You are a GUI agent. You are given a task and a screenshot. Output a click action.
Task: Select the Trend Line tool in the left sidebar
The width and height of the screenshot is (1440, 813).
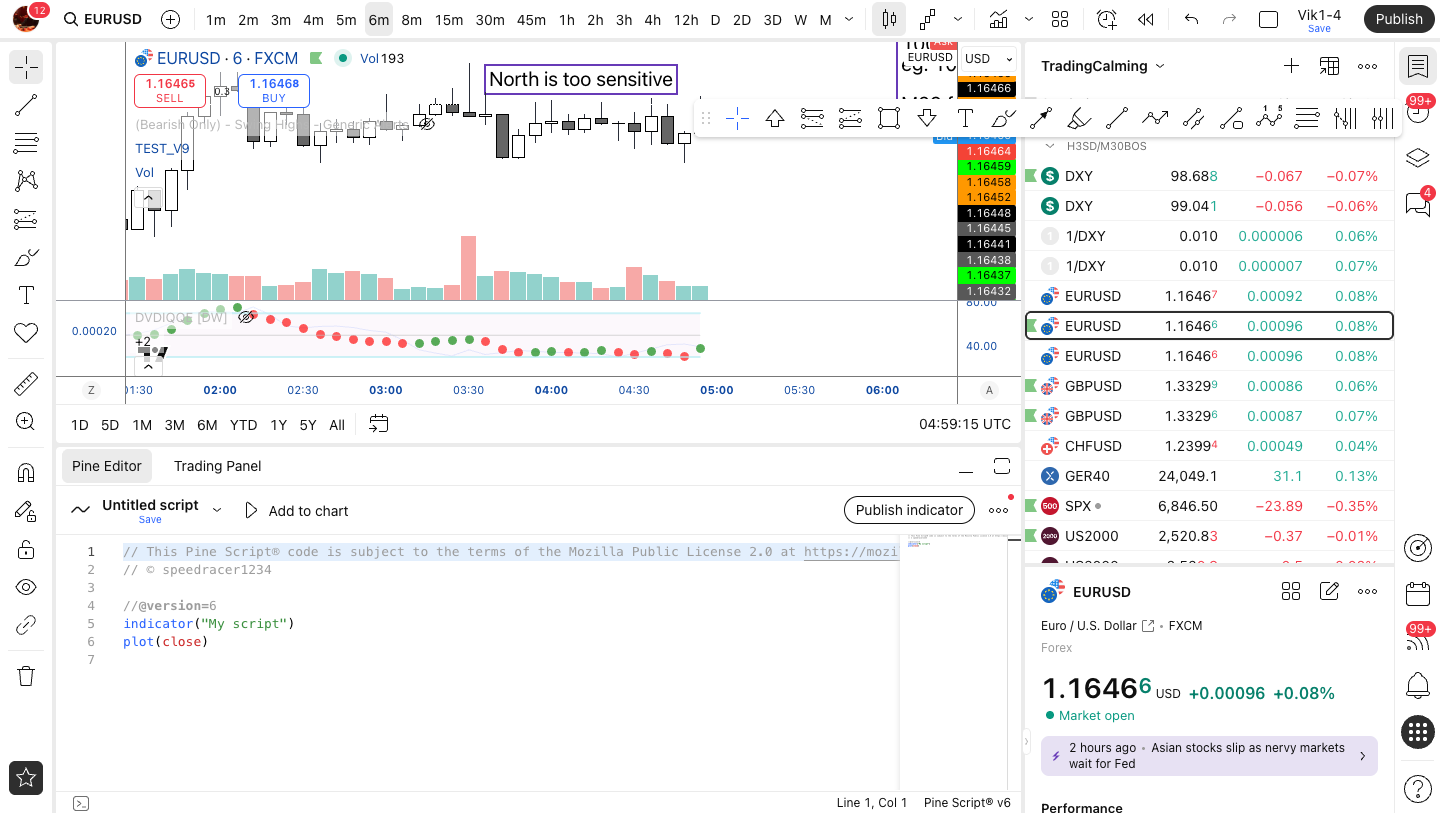click(26, 105)
